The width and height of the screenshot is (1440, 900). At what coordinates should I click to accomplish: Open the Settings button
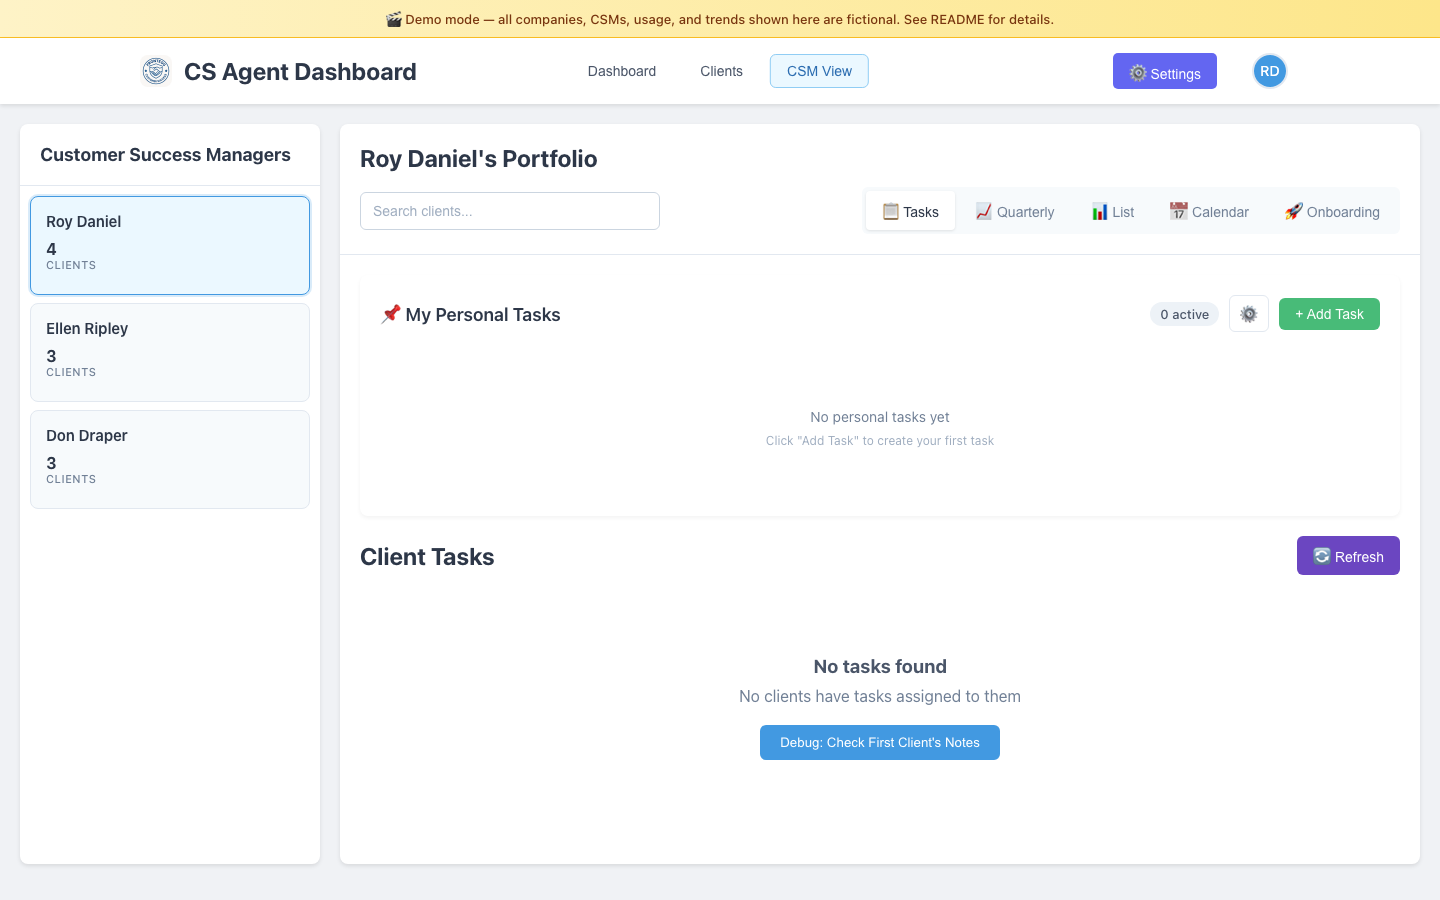(1165, 71)
